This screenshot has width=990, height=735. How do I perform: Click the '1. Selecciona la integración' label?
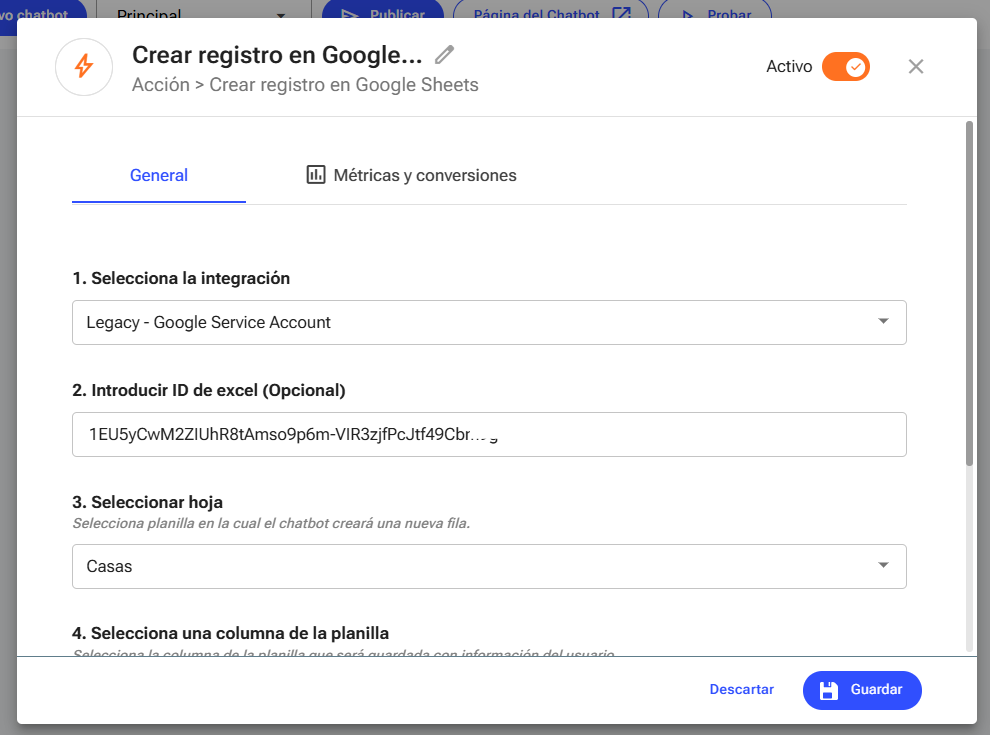tap(181, 278)
